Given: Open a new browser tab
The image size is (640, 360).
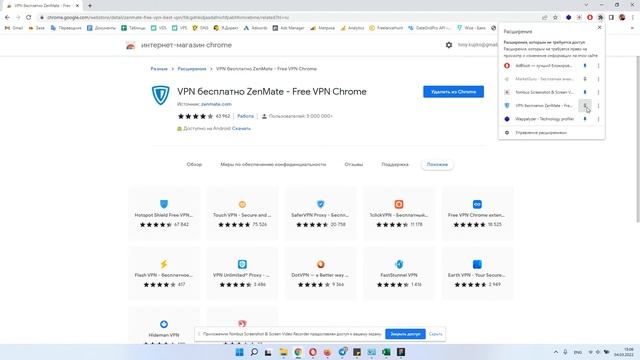Looking at the screenshot, I should 90,6.
